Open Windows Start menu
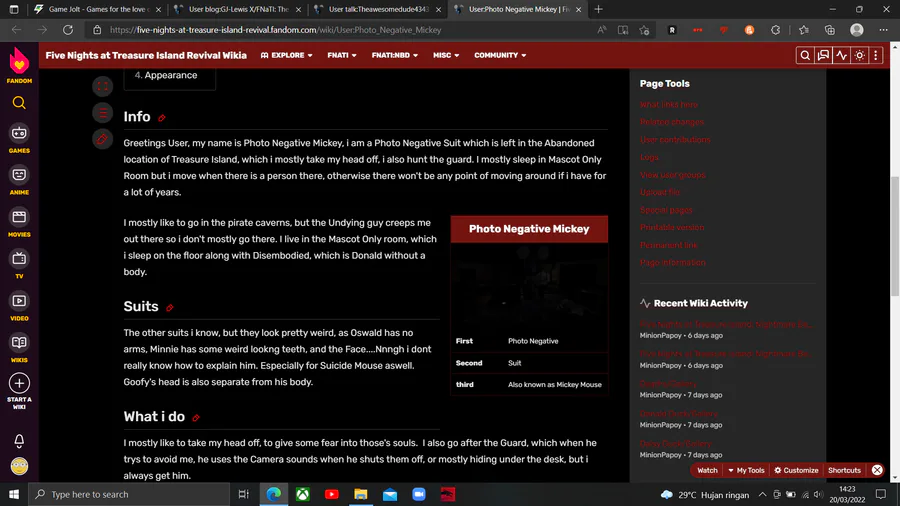Screen dimensions: 900x506 (x=14, y=495)
